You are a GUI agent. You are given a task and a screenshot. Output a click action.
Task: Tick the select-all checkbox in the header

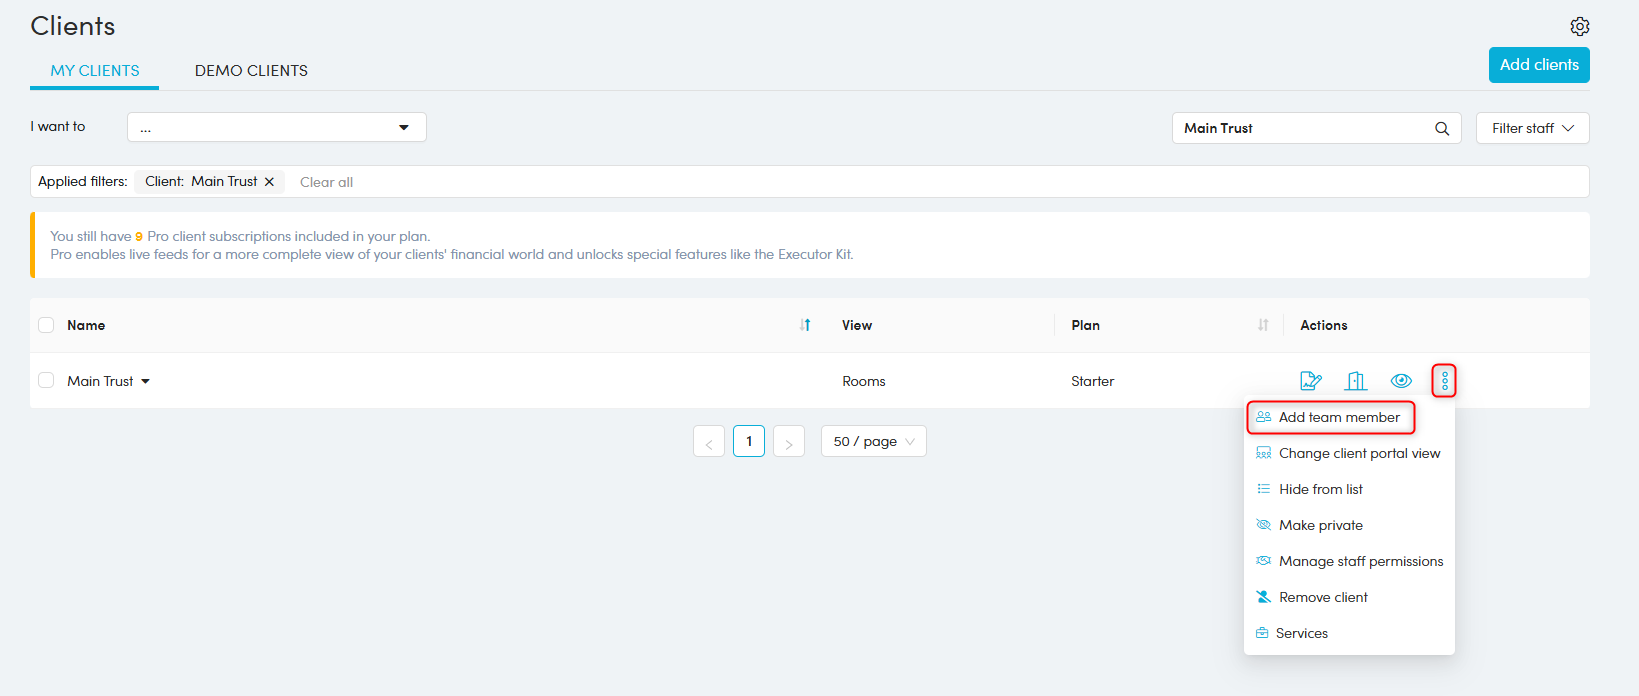[x=46, y=325]
